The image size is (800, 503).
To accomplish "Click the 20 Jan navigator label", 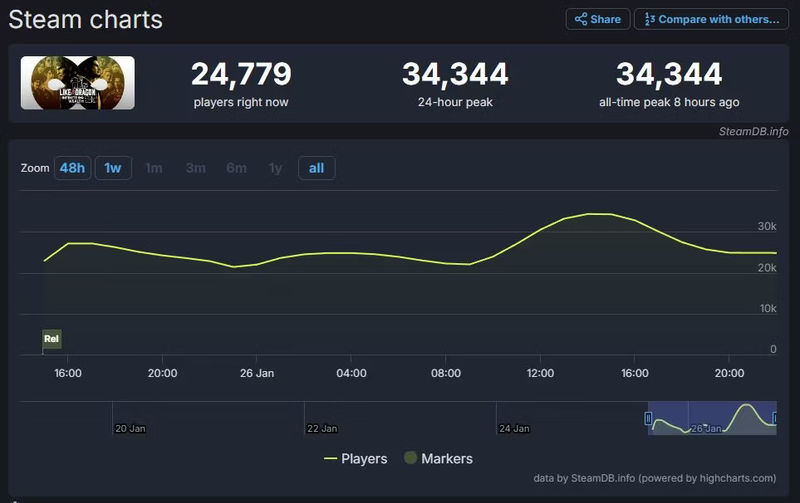I will pos(130,429).
